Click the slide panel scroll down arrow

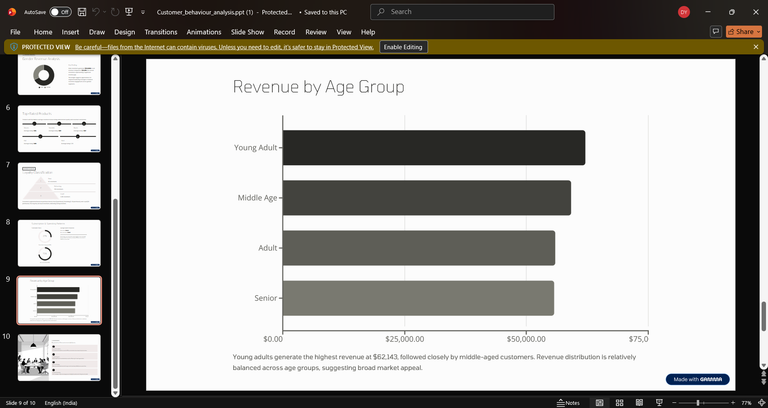(x=116, y=392)
